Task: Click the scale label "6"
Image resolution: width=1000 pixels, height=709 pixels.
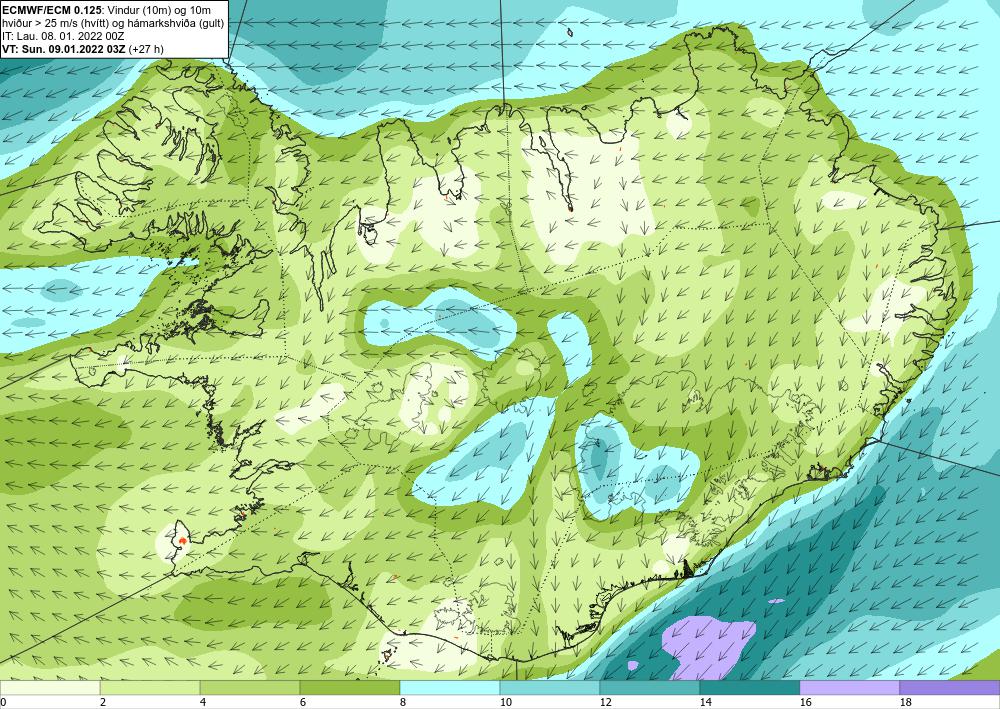Action: point(303,702)
